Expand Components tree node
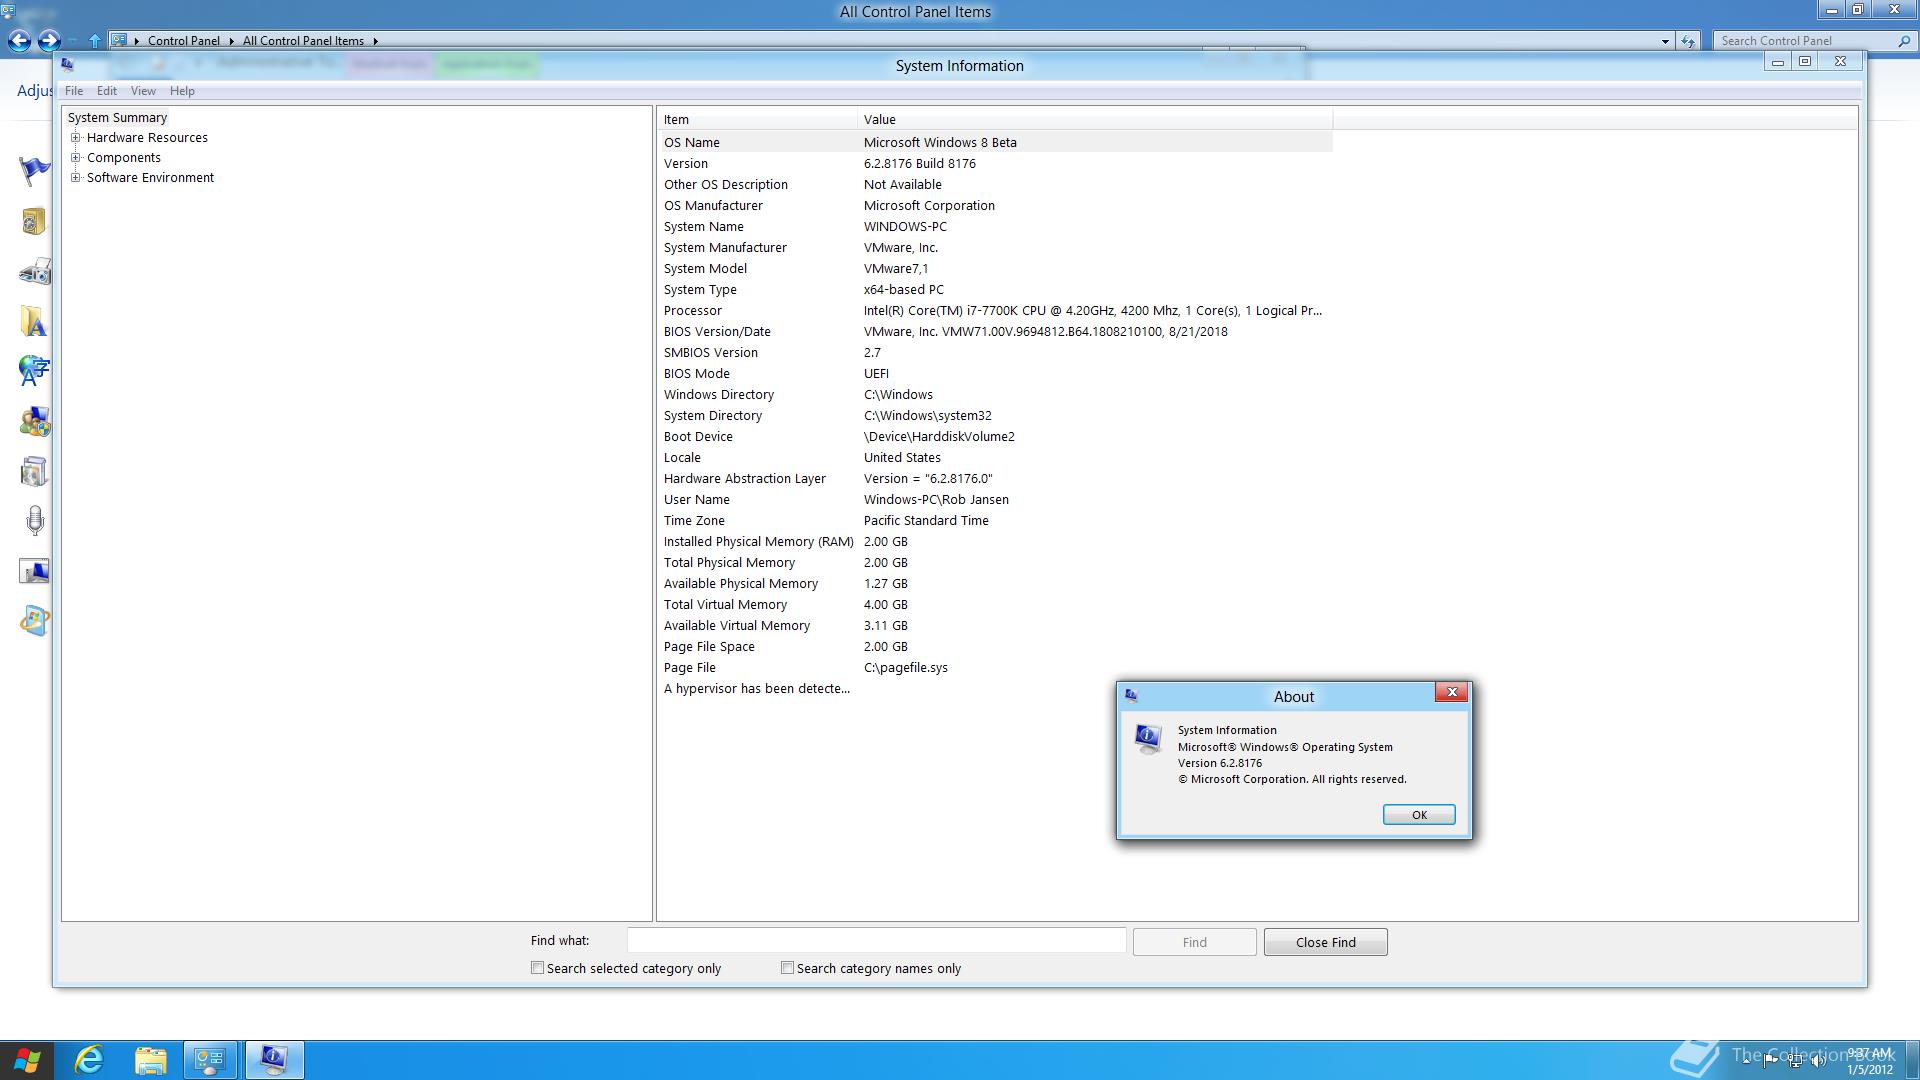This screenshot has height=1080, width=1920. tap(75, 157)
